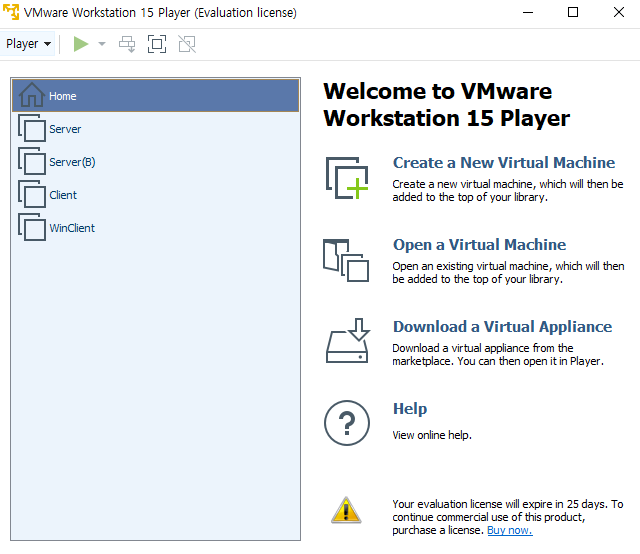Click the Unity mode toolbar icon
This screenshot has width=640, height=554.
pyautogui.click(x=187, y=44)
